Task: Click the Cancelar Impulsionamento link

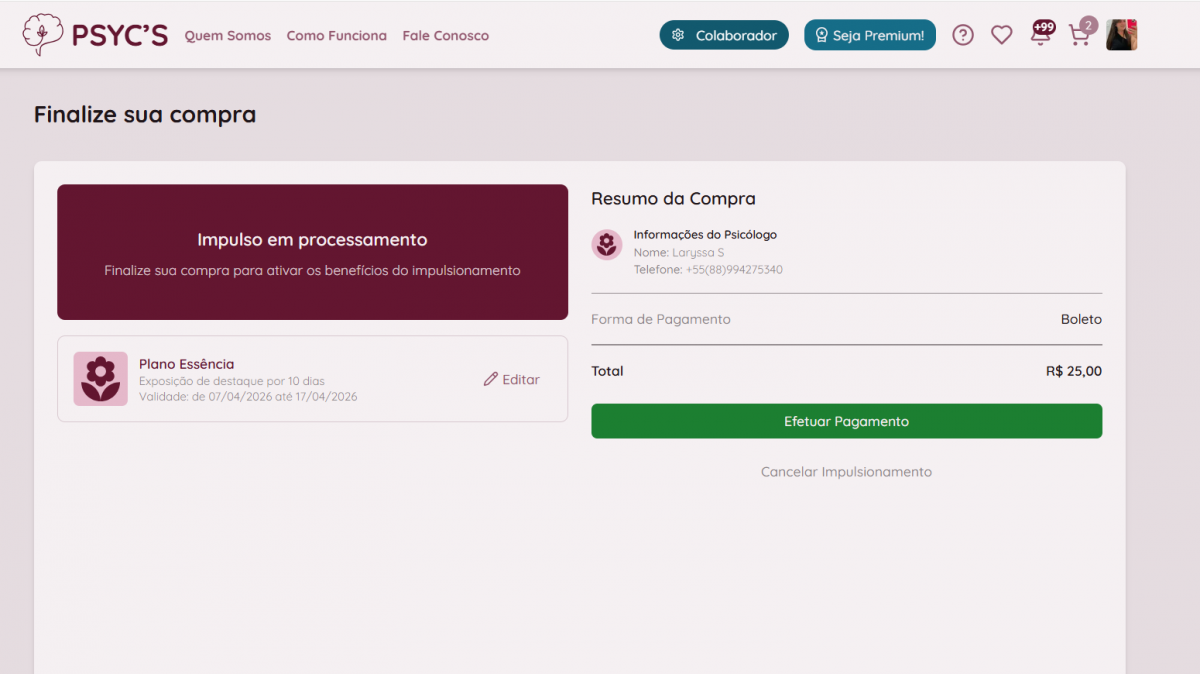Action: click(x=846, y=472)
